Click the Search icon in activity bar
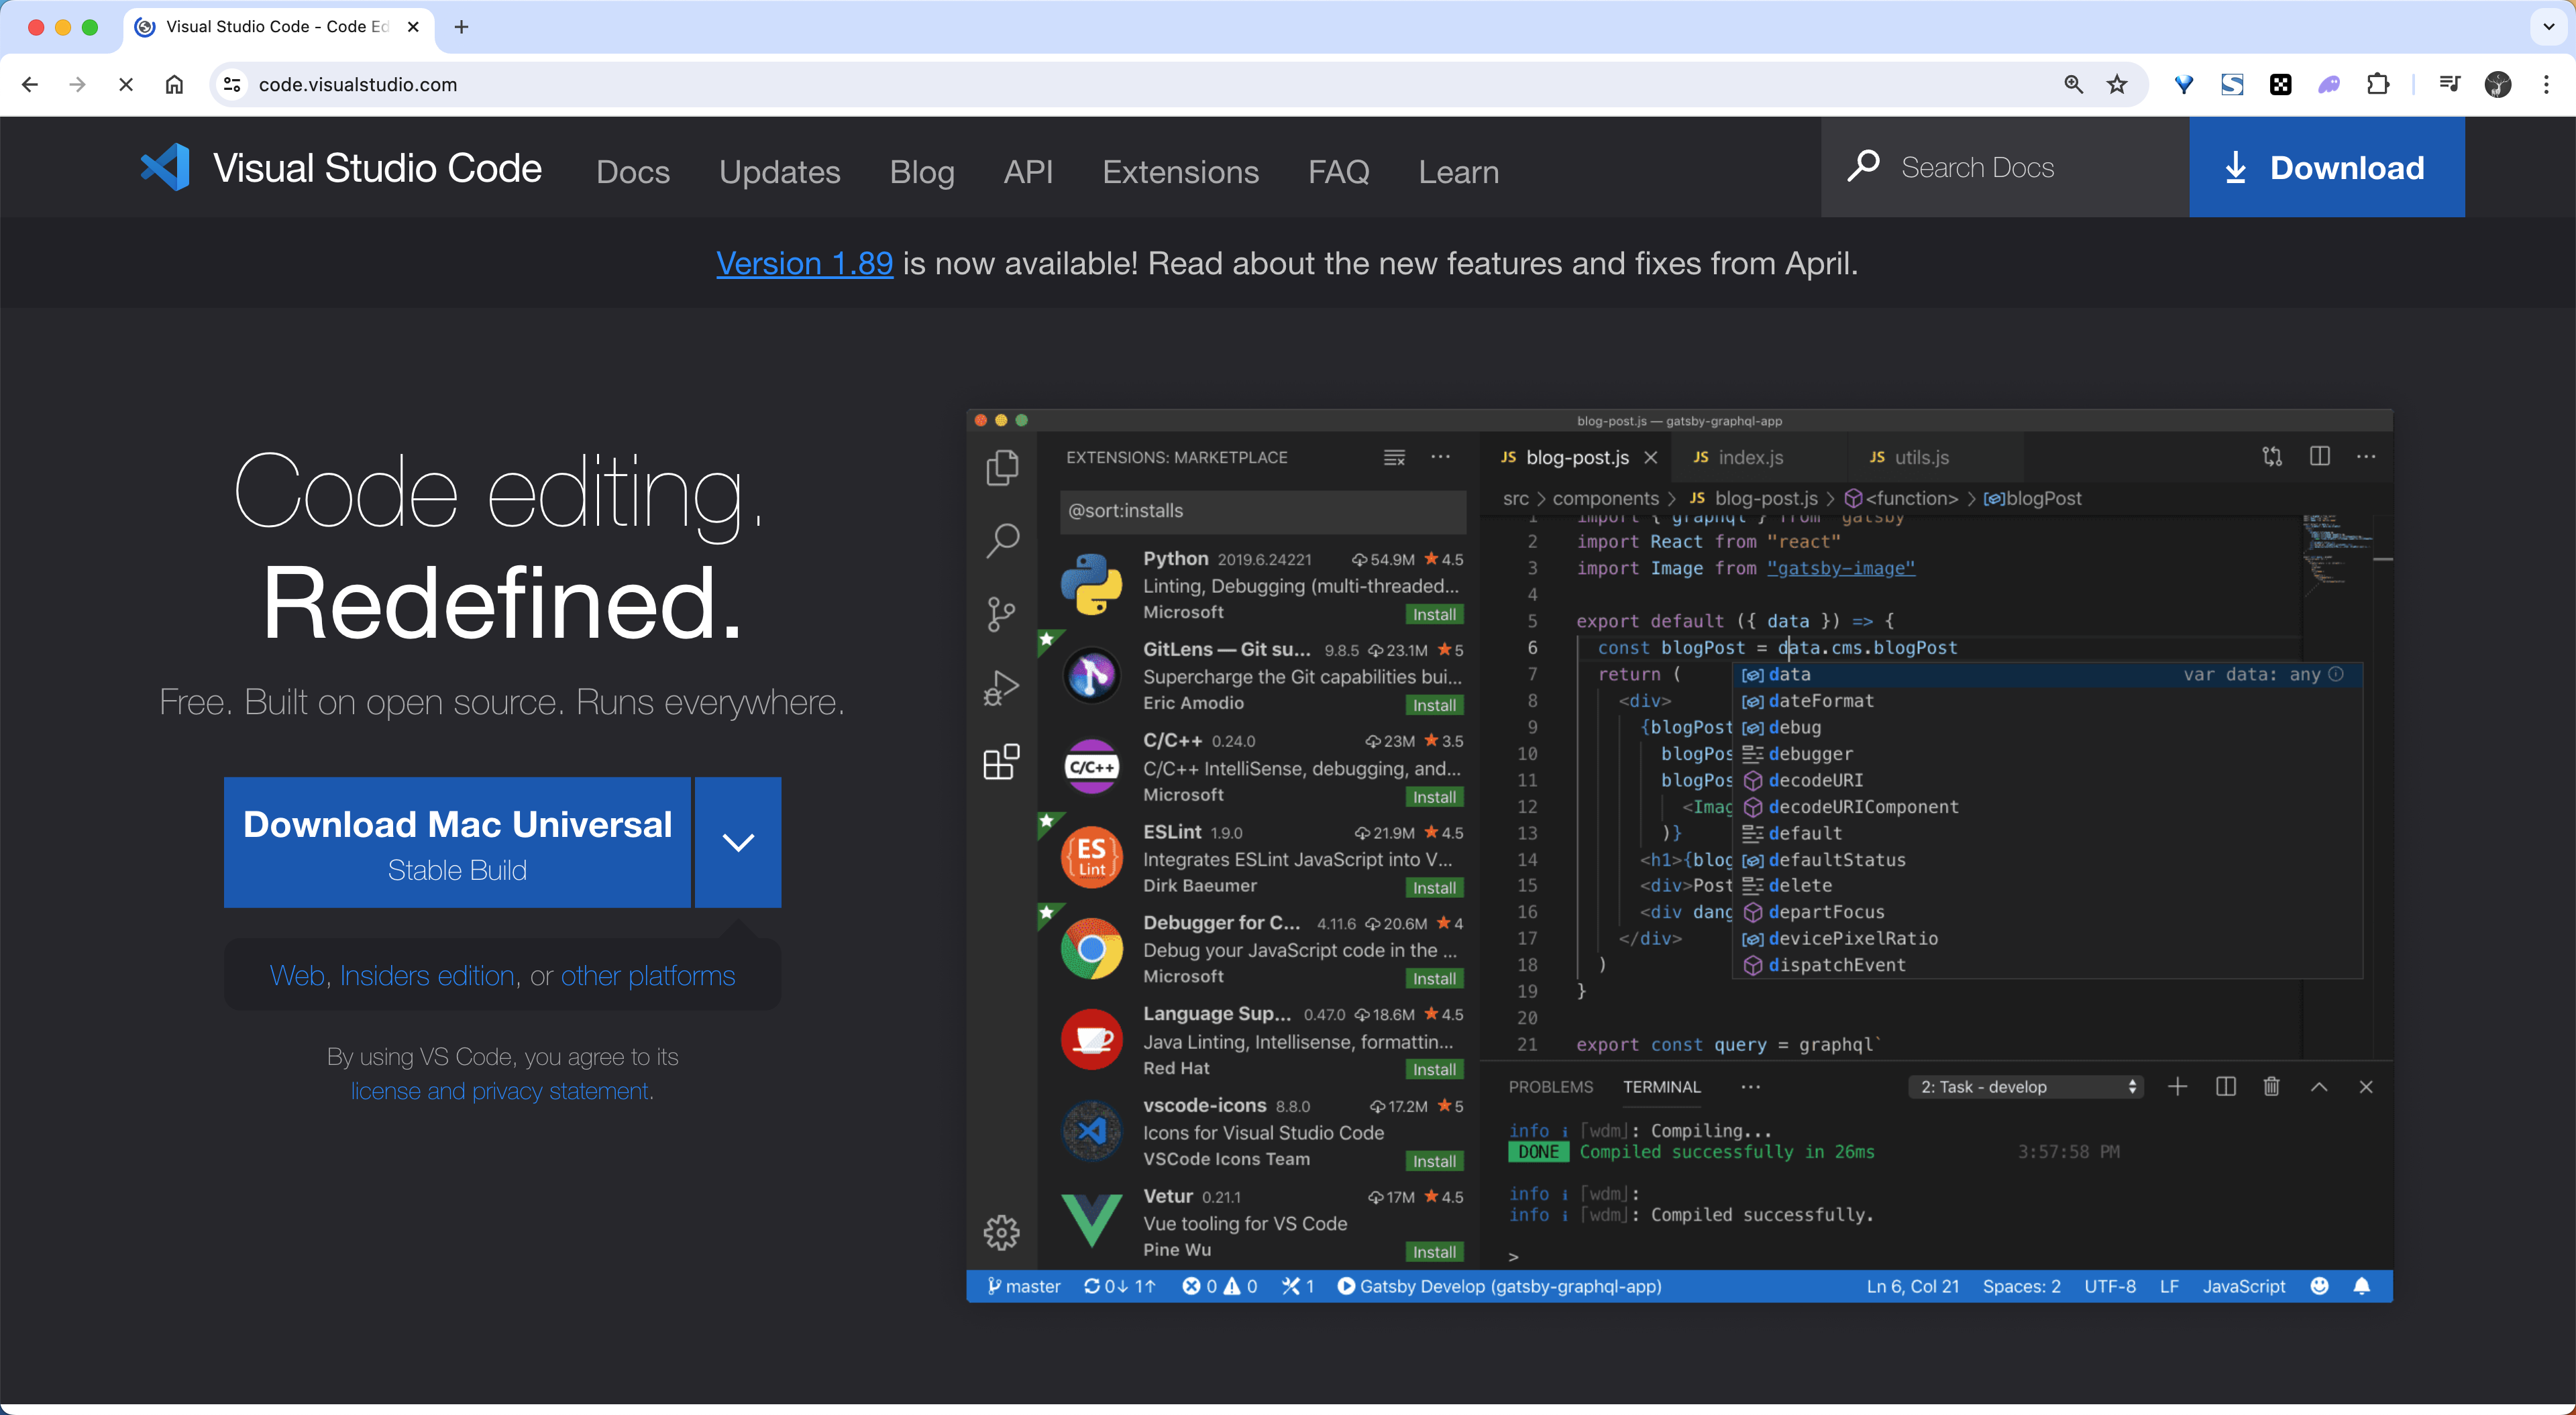Image resolution: width=2576 pixels, height=1415 pixels. point(1002,540)
